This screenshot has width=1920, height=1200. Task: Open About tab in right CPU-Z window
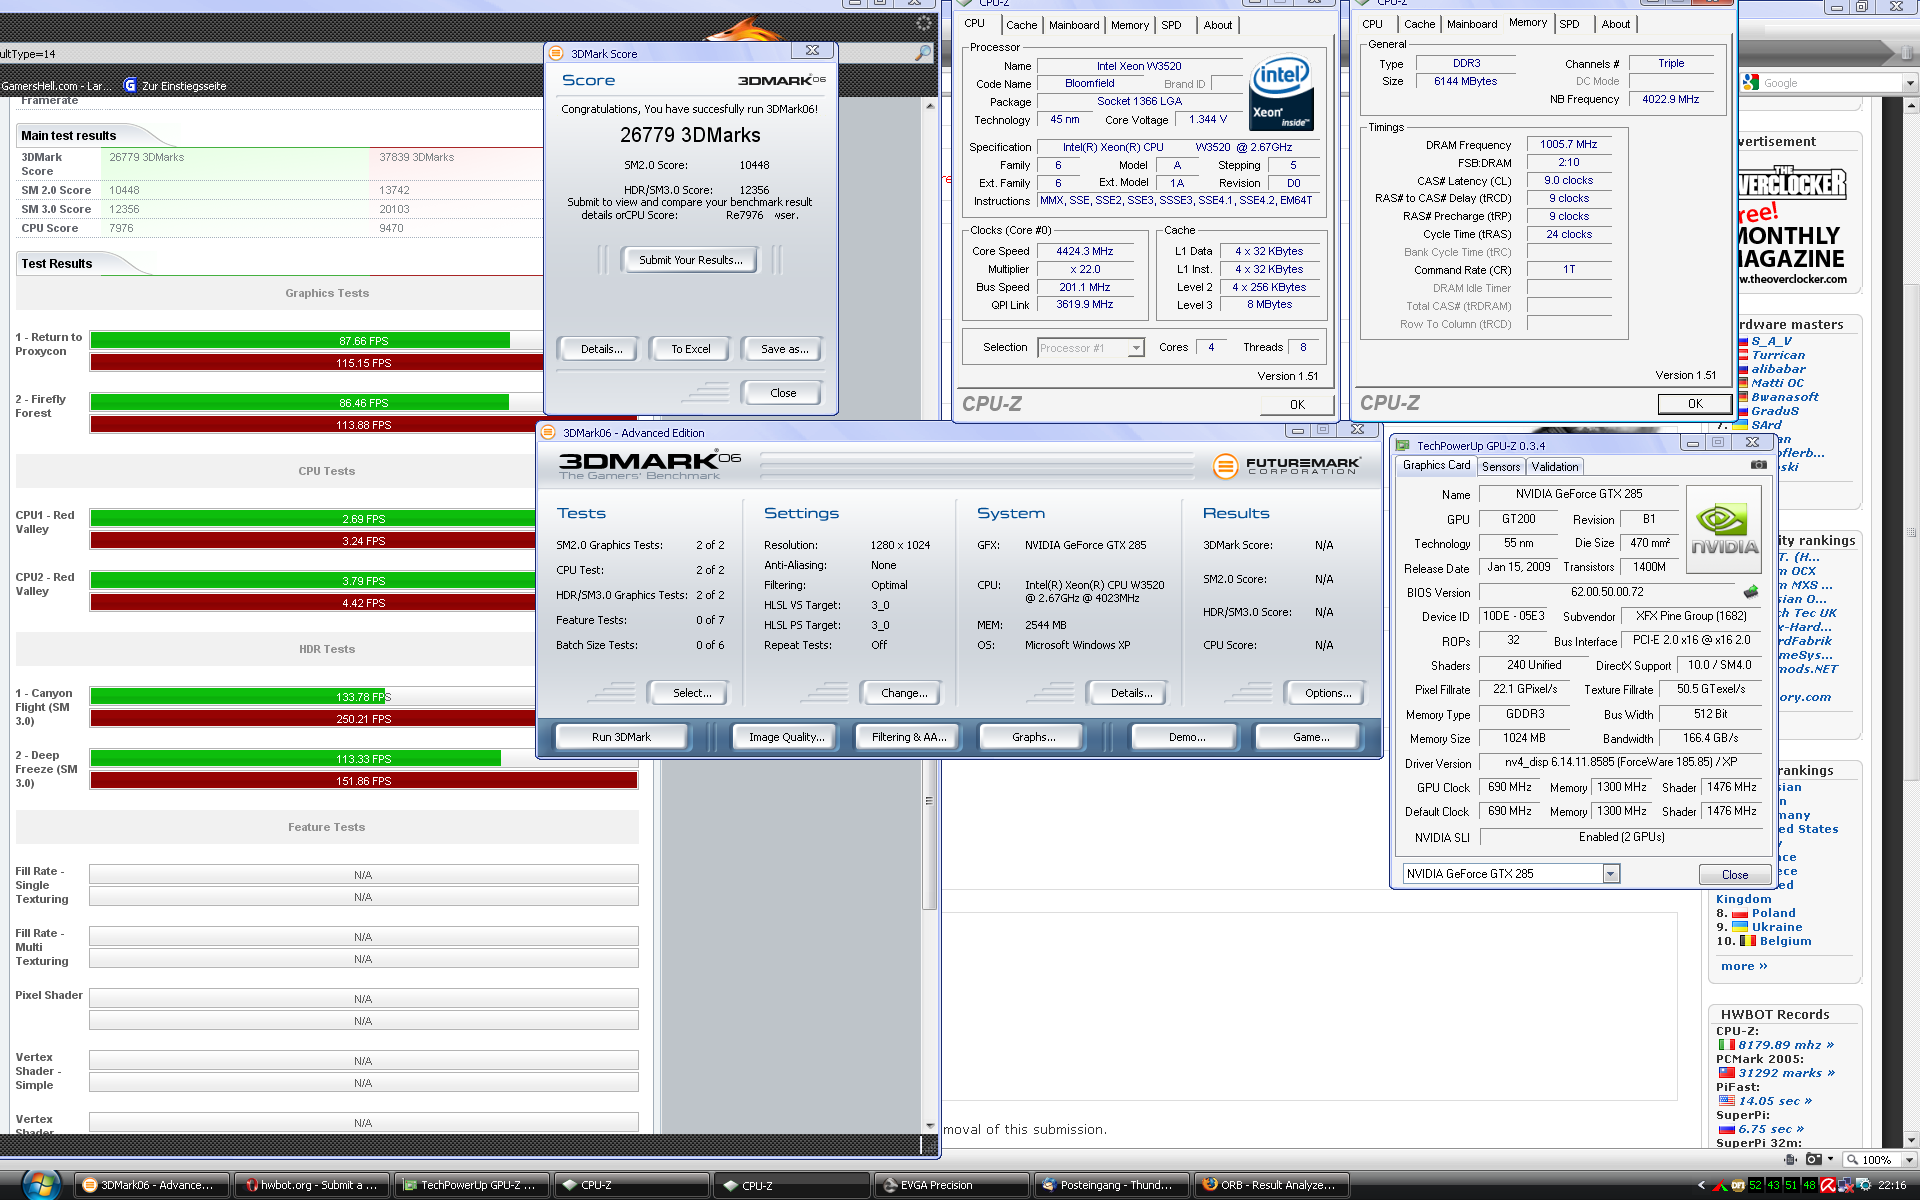tap(1616, 24)
